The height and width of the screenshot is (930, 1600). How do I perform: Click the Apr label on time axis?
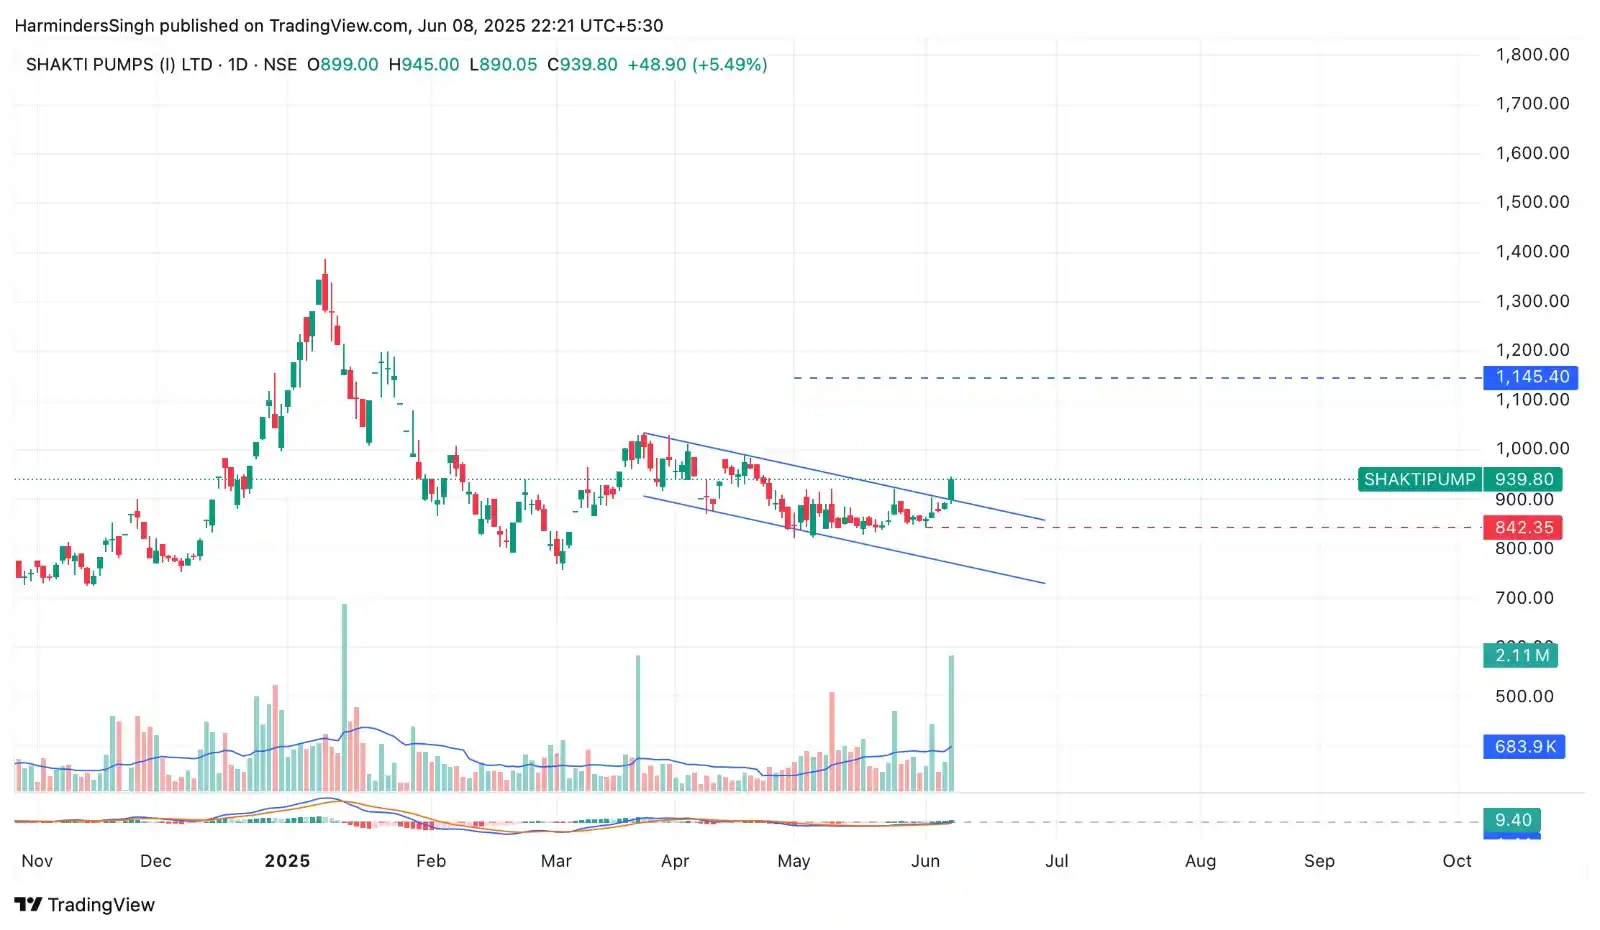tap(675, 861)
